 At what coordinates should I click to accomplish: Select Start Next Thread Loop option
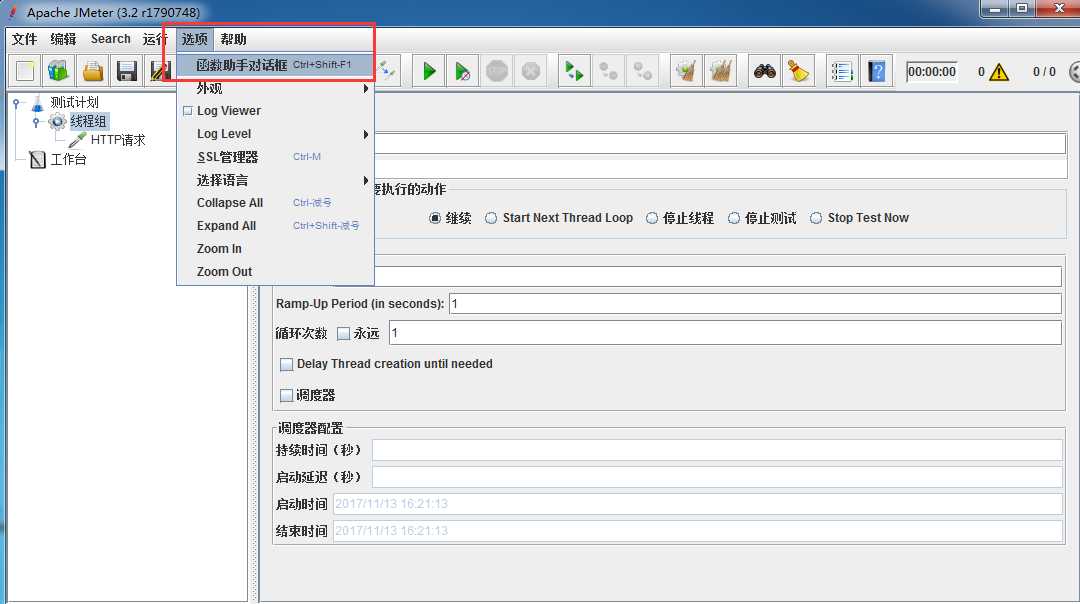point(490,218)
